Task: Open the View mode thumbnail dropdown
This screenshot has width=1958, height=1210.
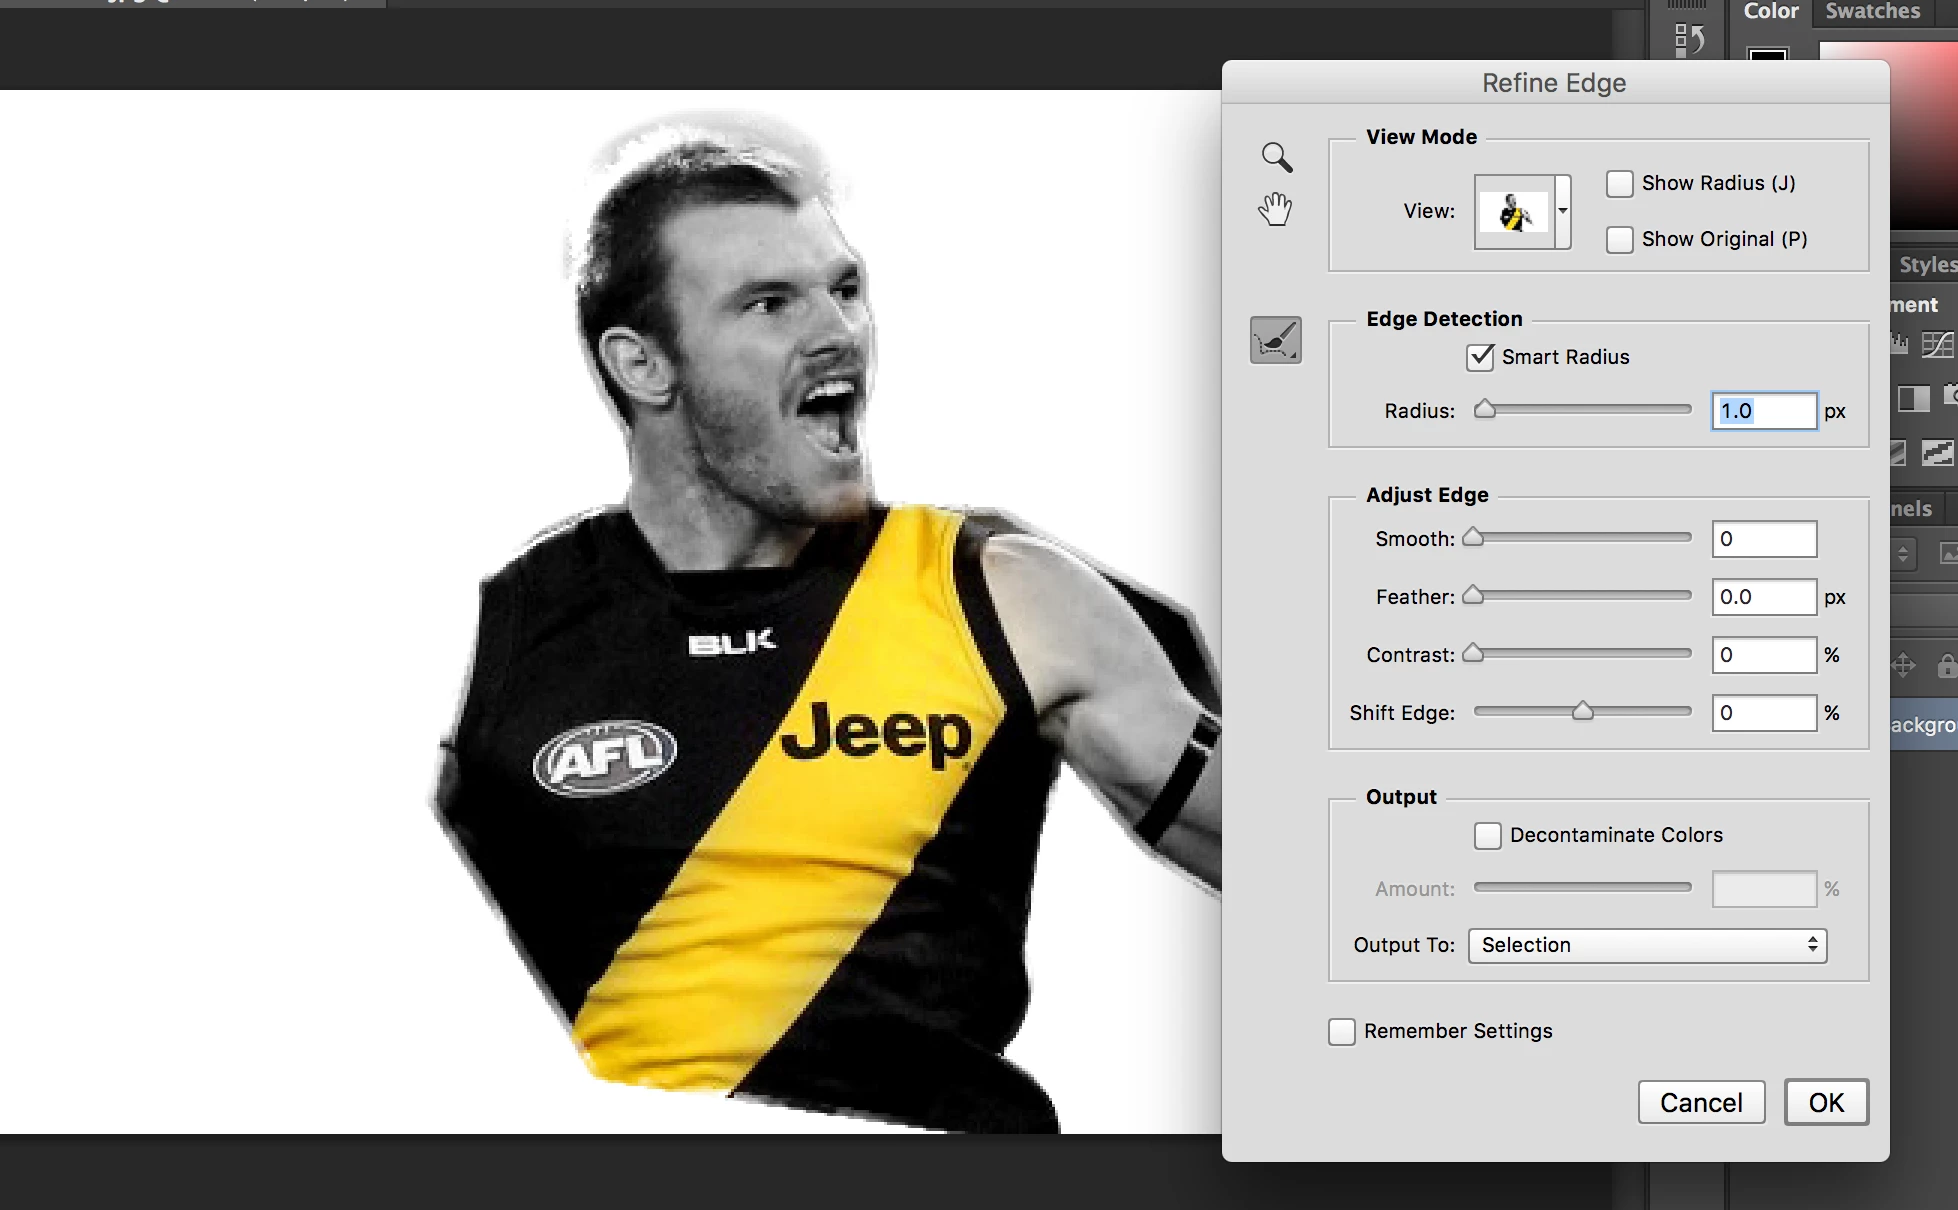Action: (x=1522, y=211)
